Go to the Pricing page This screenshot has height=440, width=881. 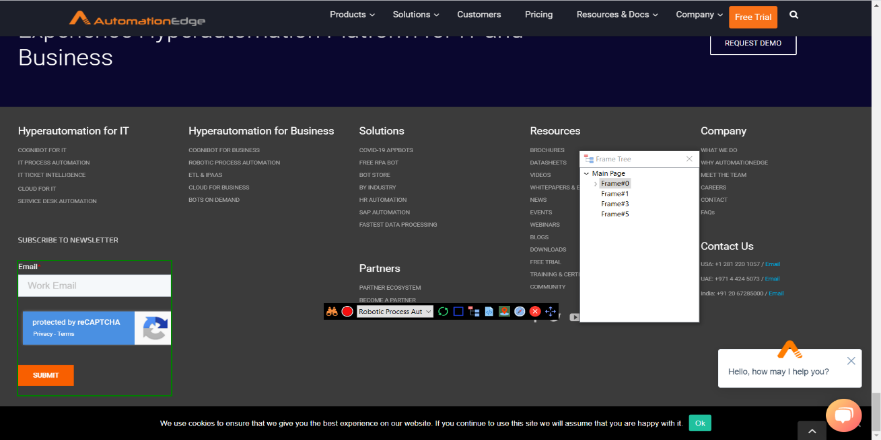pyautogui.click(x=539, y=15)
